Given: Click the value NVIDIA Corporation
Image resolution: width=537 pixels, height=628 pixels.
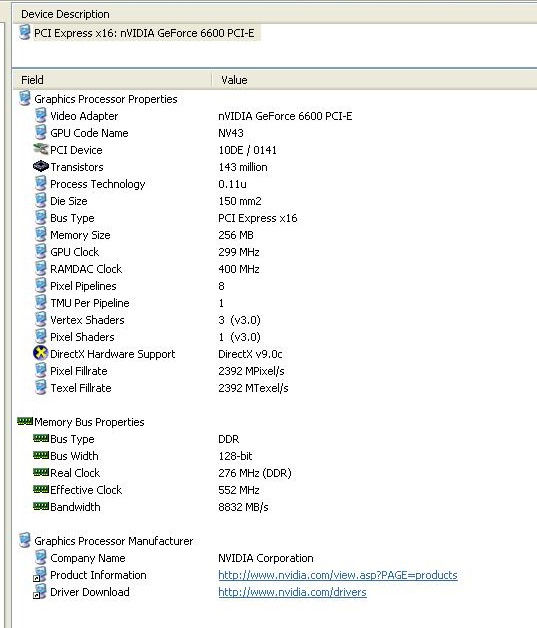Looking at the screenshot, I should 265,558.
